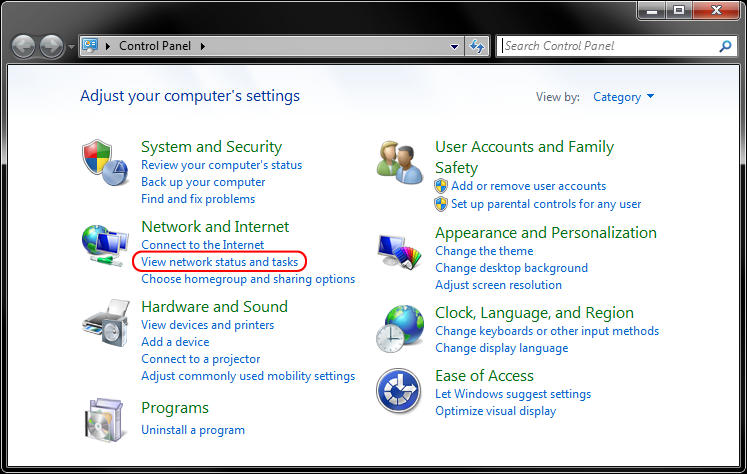Click the refresh button beside address bar
The width and height of the screenshot is (747, 474).
(477, 46)
